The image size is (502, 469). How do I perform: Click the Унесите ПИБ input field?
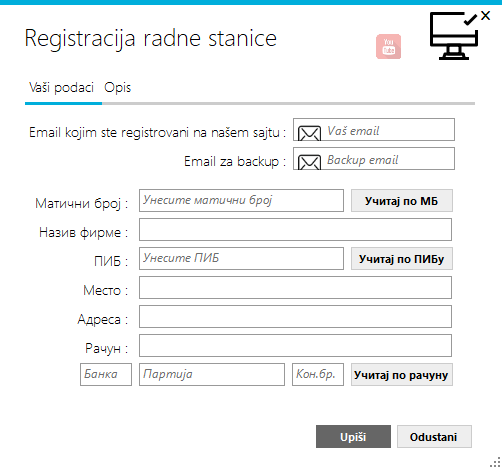(x=241, y=258)
